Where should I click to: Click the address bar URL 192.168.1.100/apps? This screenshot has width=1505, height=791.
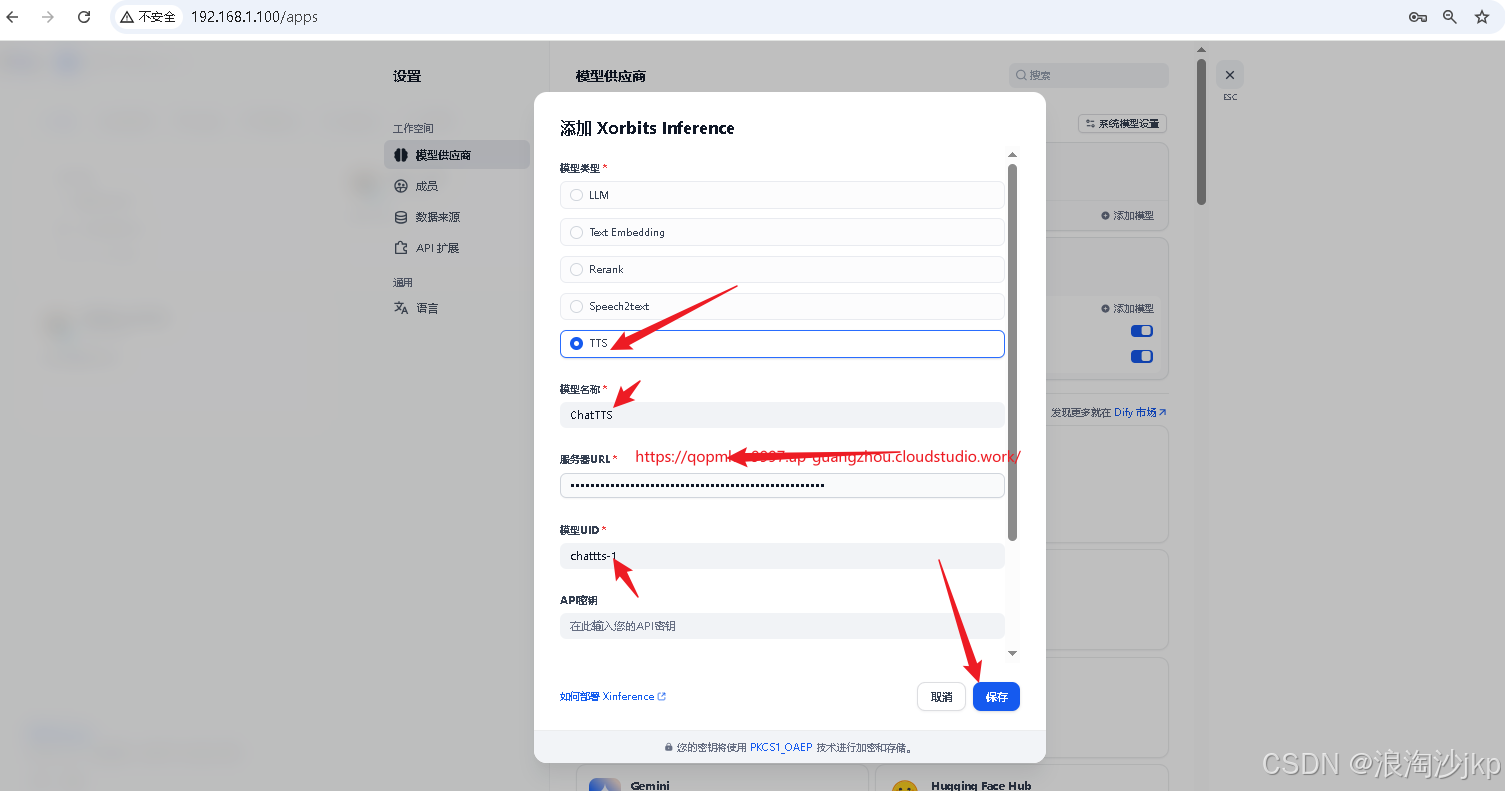click(x=254, y=17)
